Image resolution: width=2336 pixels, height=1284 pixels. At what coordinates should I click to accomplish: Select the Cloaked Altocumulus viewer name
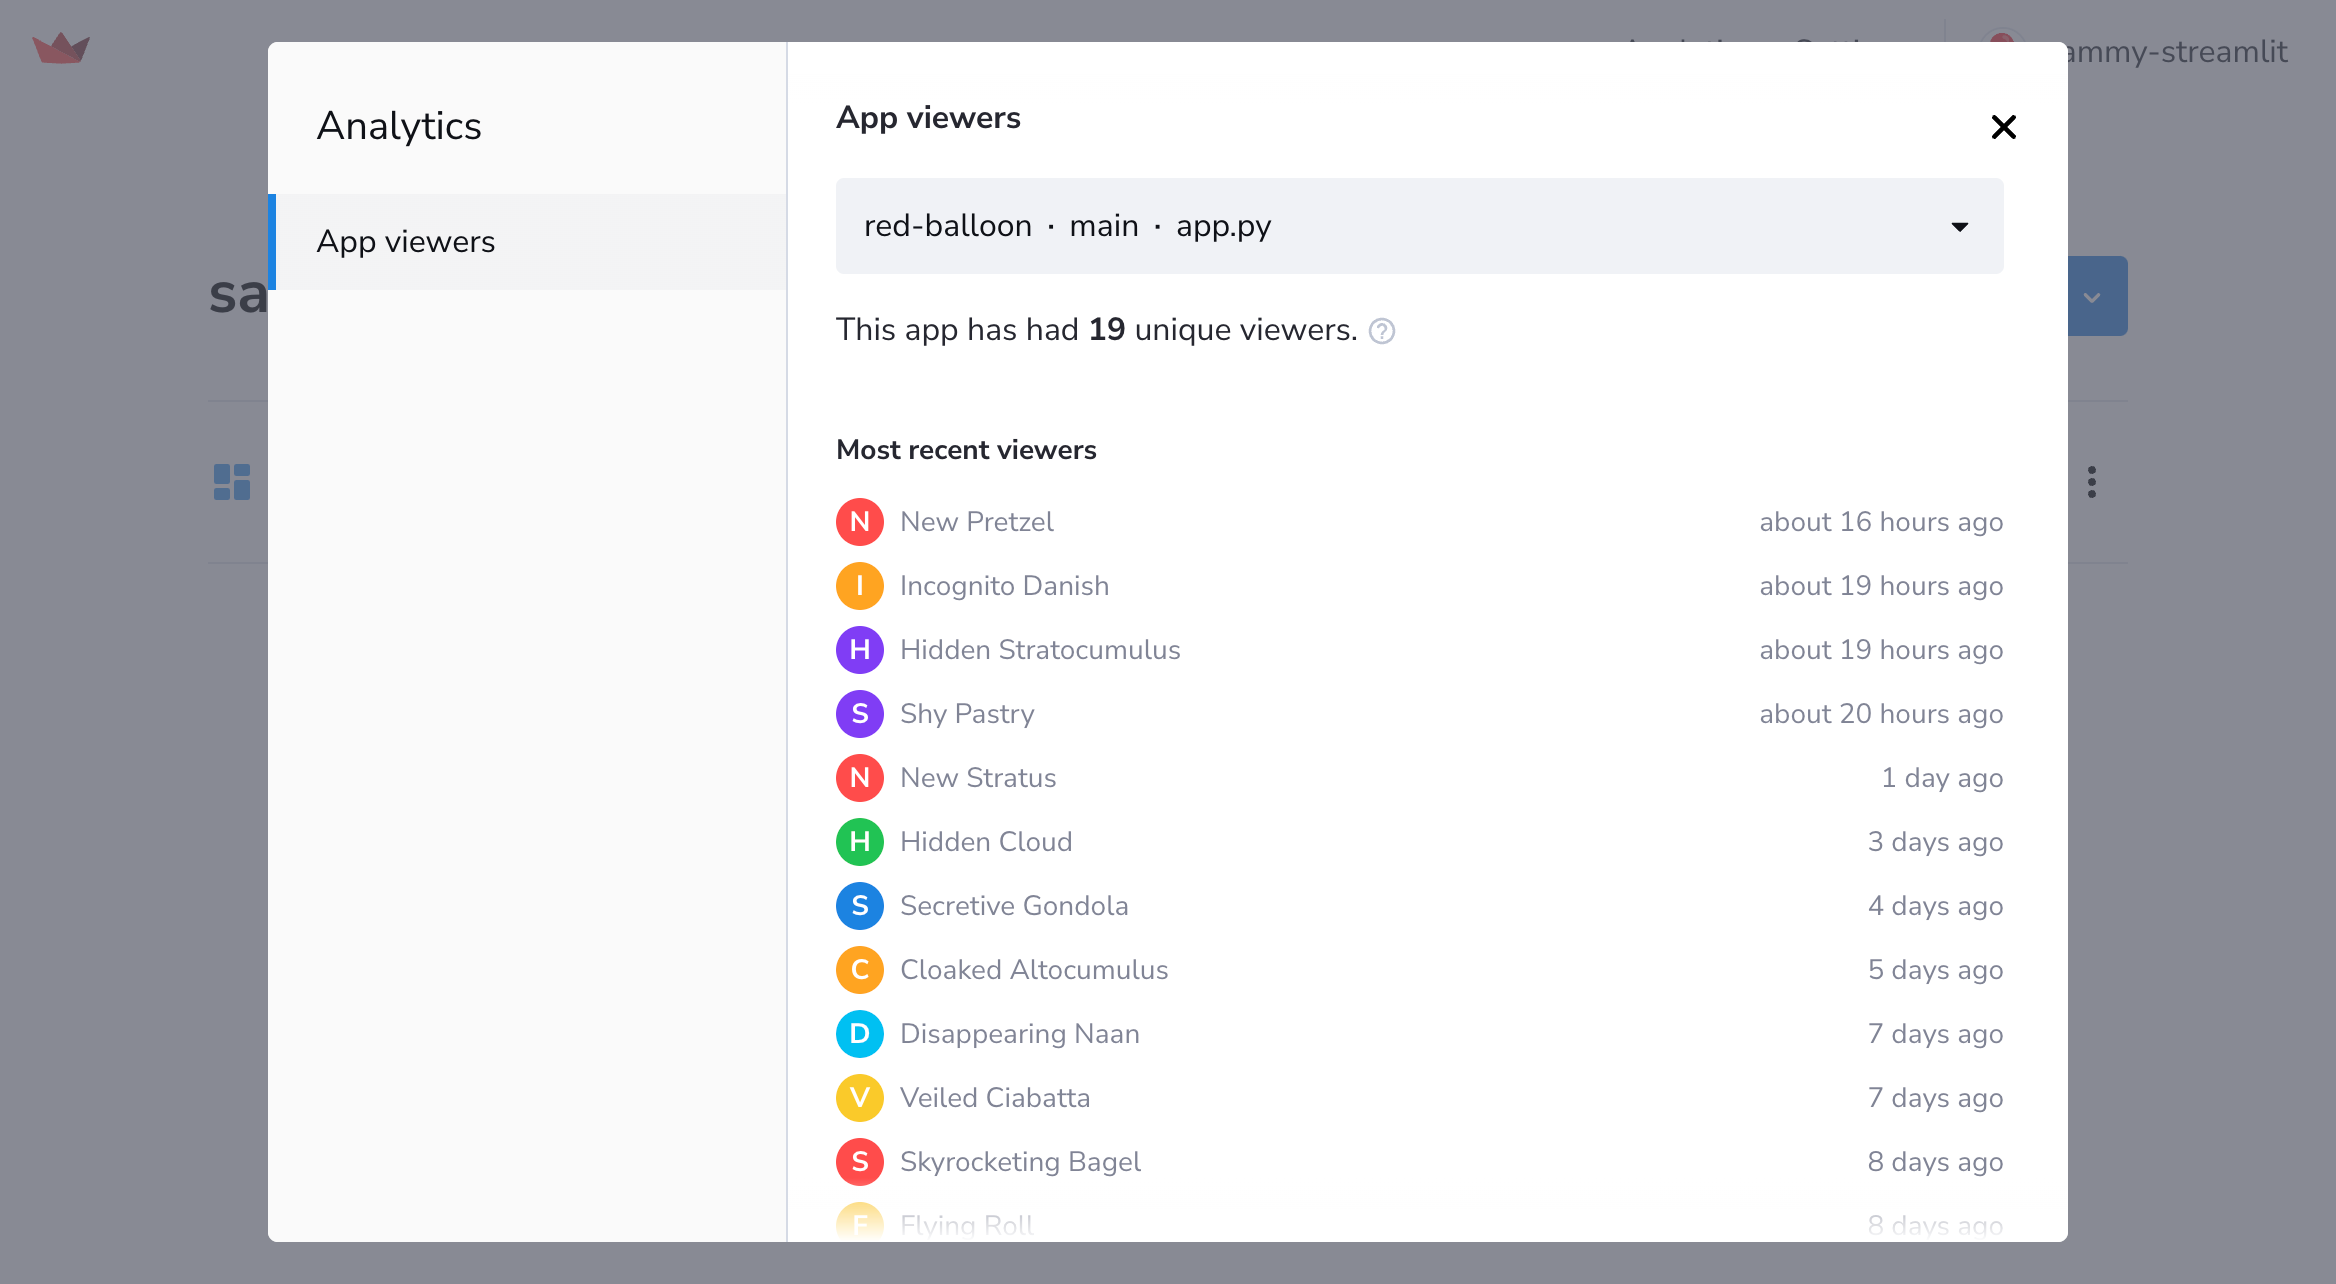click(x=1034, y=970)
